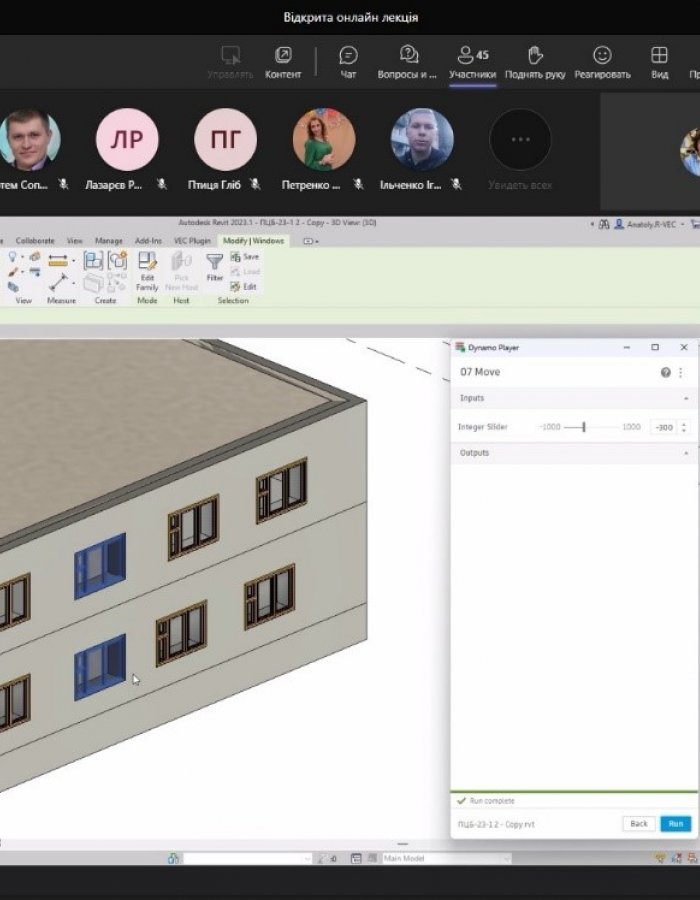
Task: Click the Aligned Dimension tool in Measure panel
Action: pos(58,261)
